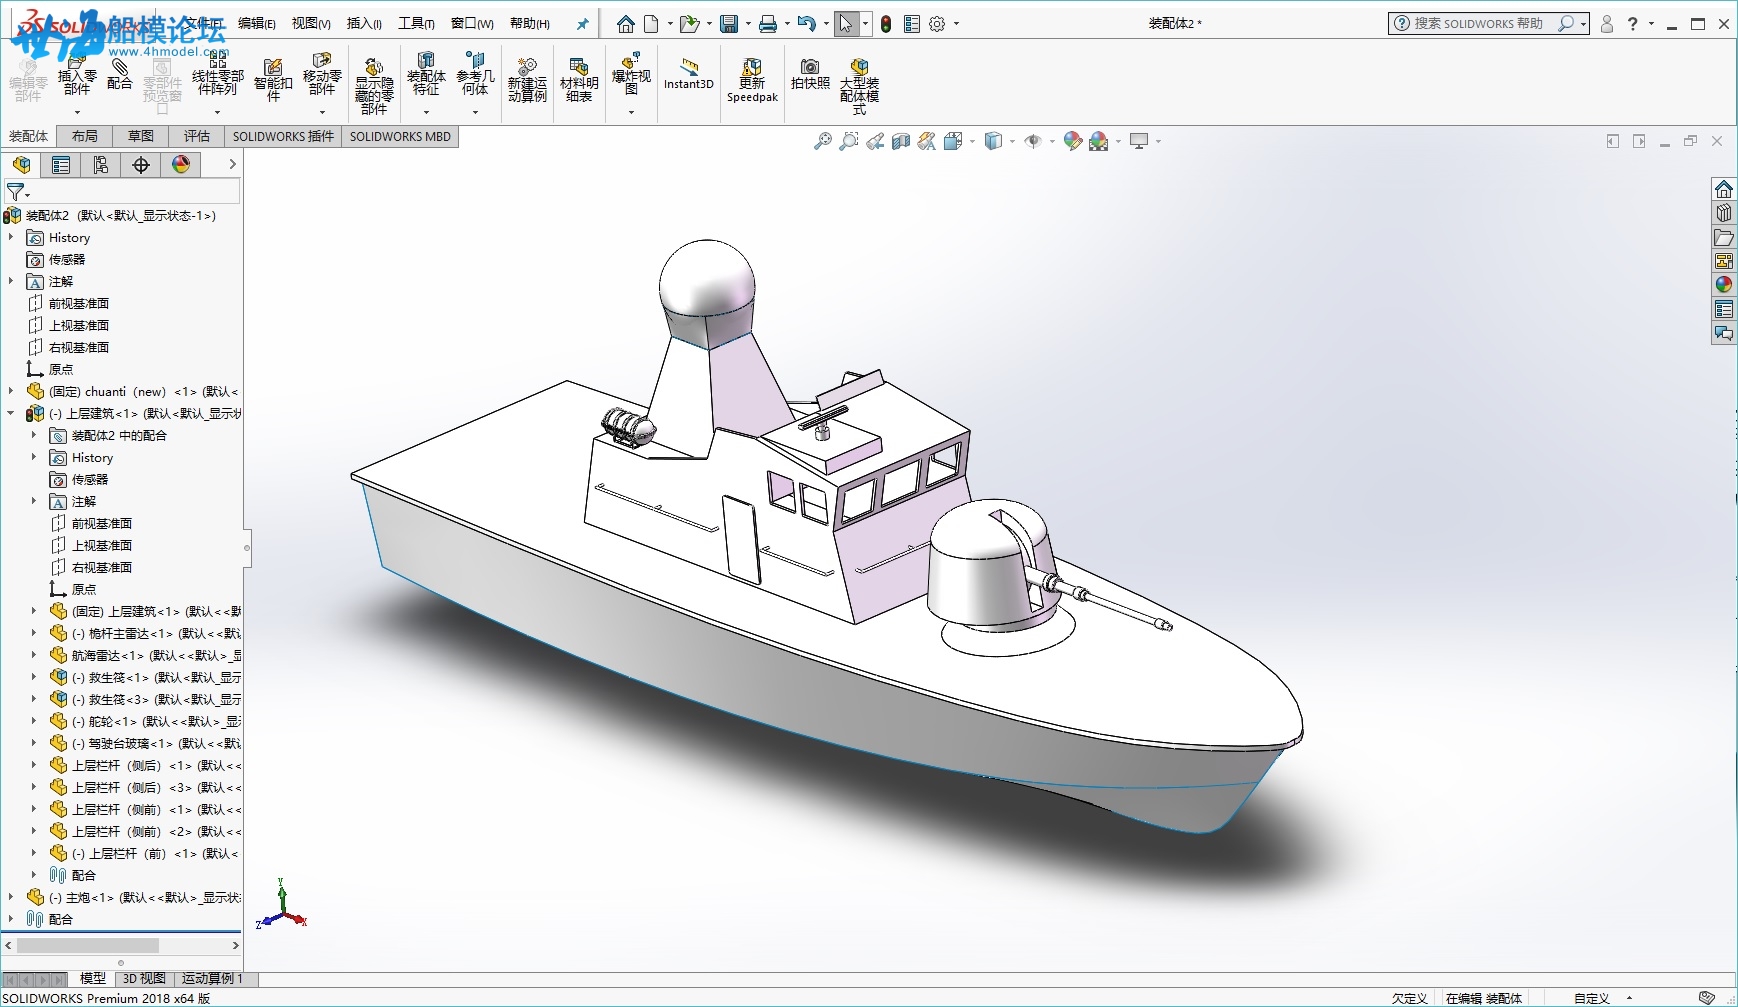Open the Hide/Show Items dropdown

point(1053,142)
